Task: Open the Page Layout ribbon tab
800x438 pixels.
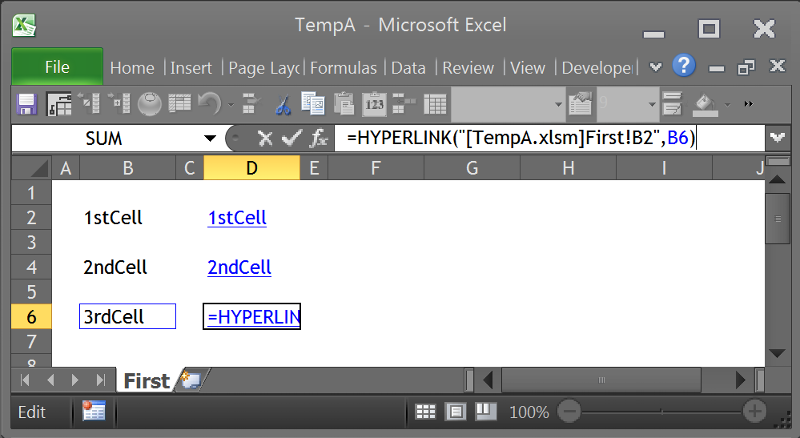Action: tap(264, 68)
